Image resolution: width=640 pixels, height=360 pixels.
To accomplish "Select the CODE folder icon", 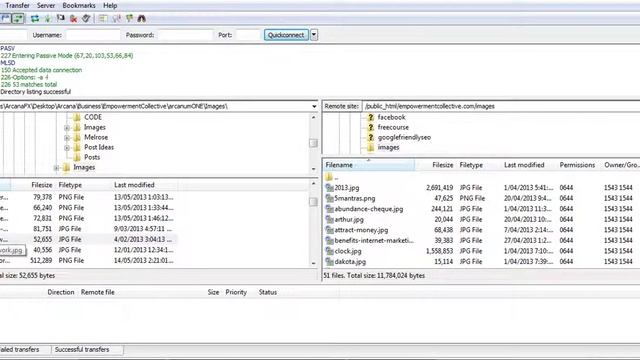I will tap(77, 118).
